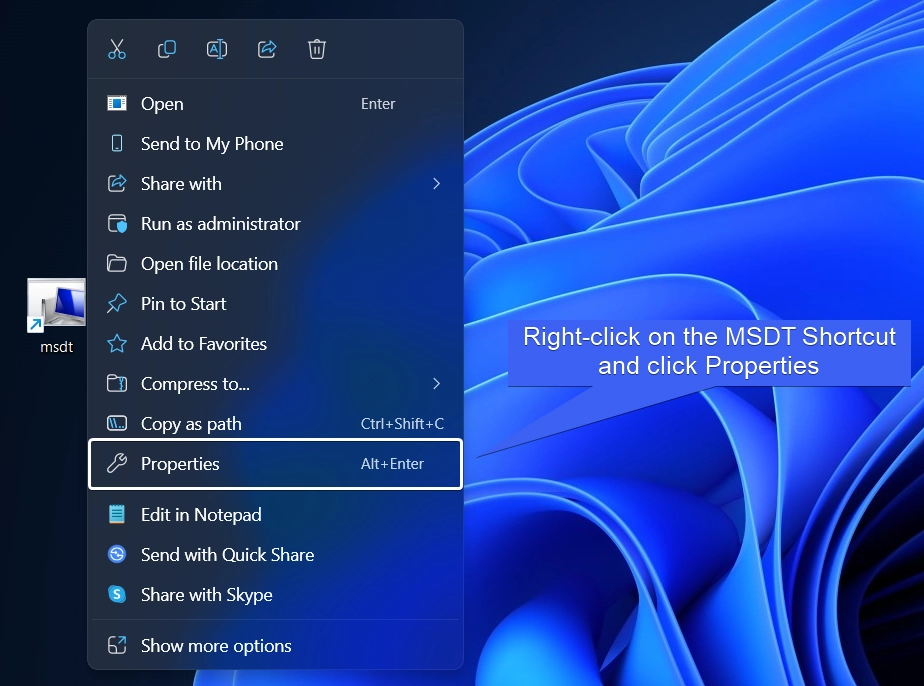Select Send with Quick Share
924x686 pixels.
275,555
